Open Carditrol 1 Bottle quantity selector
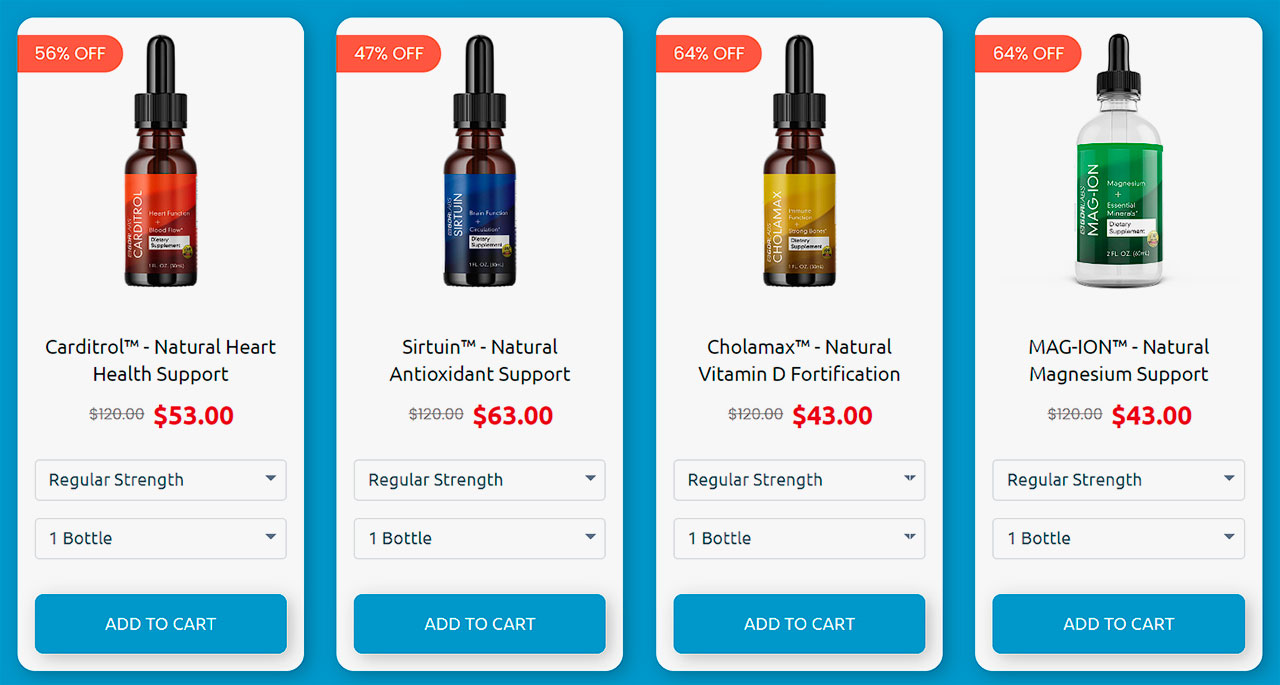 pyautogui.click(x=161, y=538)
